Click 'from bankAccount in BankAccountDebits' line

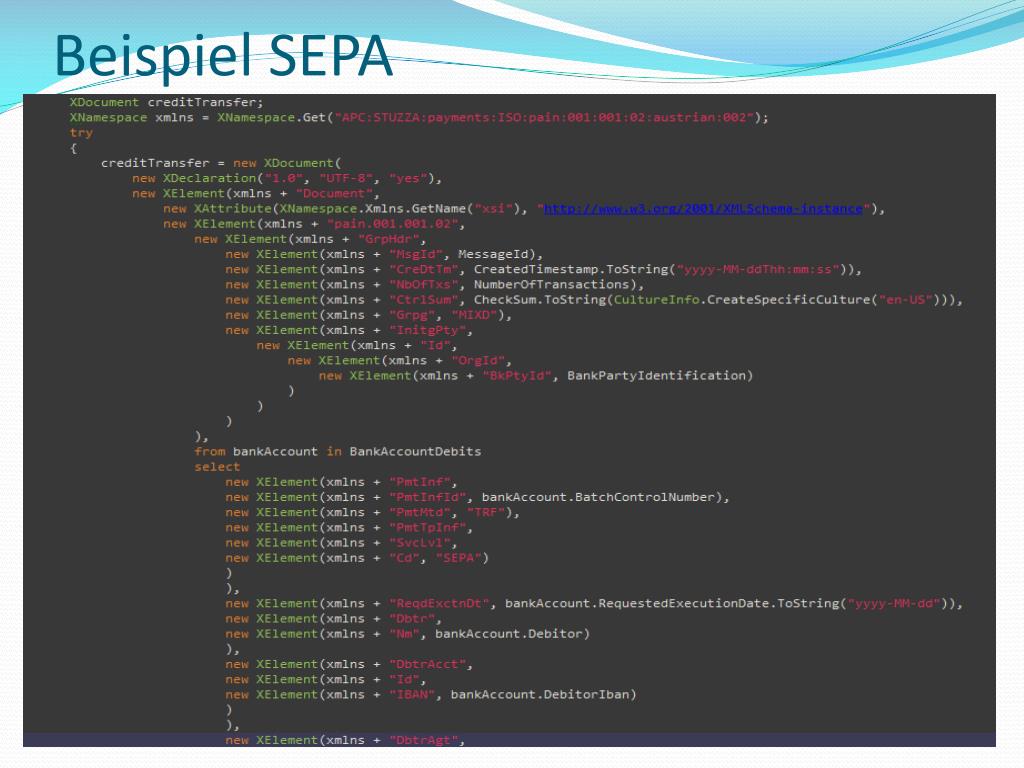(x=338, y=452)
